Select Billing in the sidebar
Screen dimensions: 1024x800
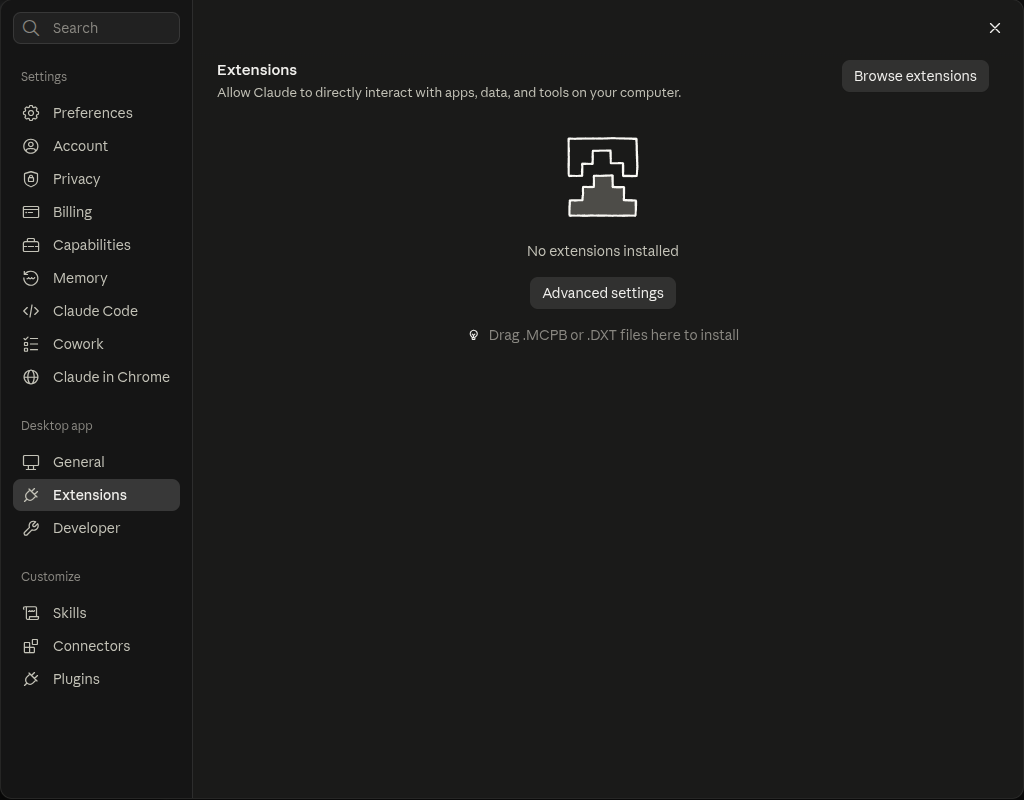(x=97, y=212)
